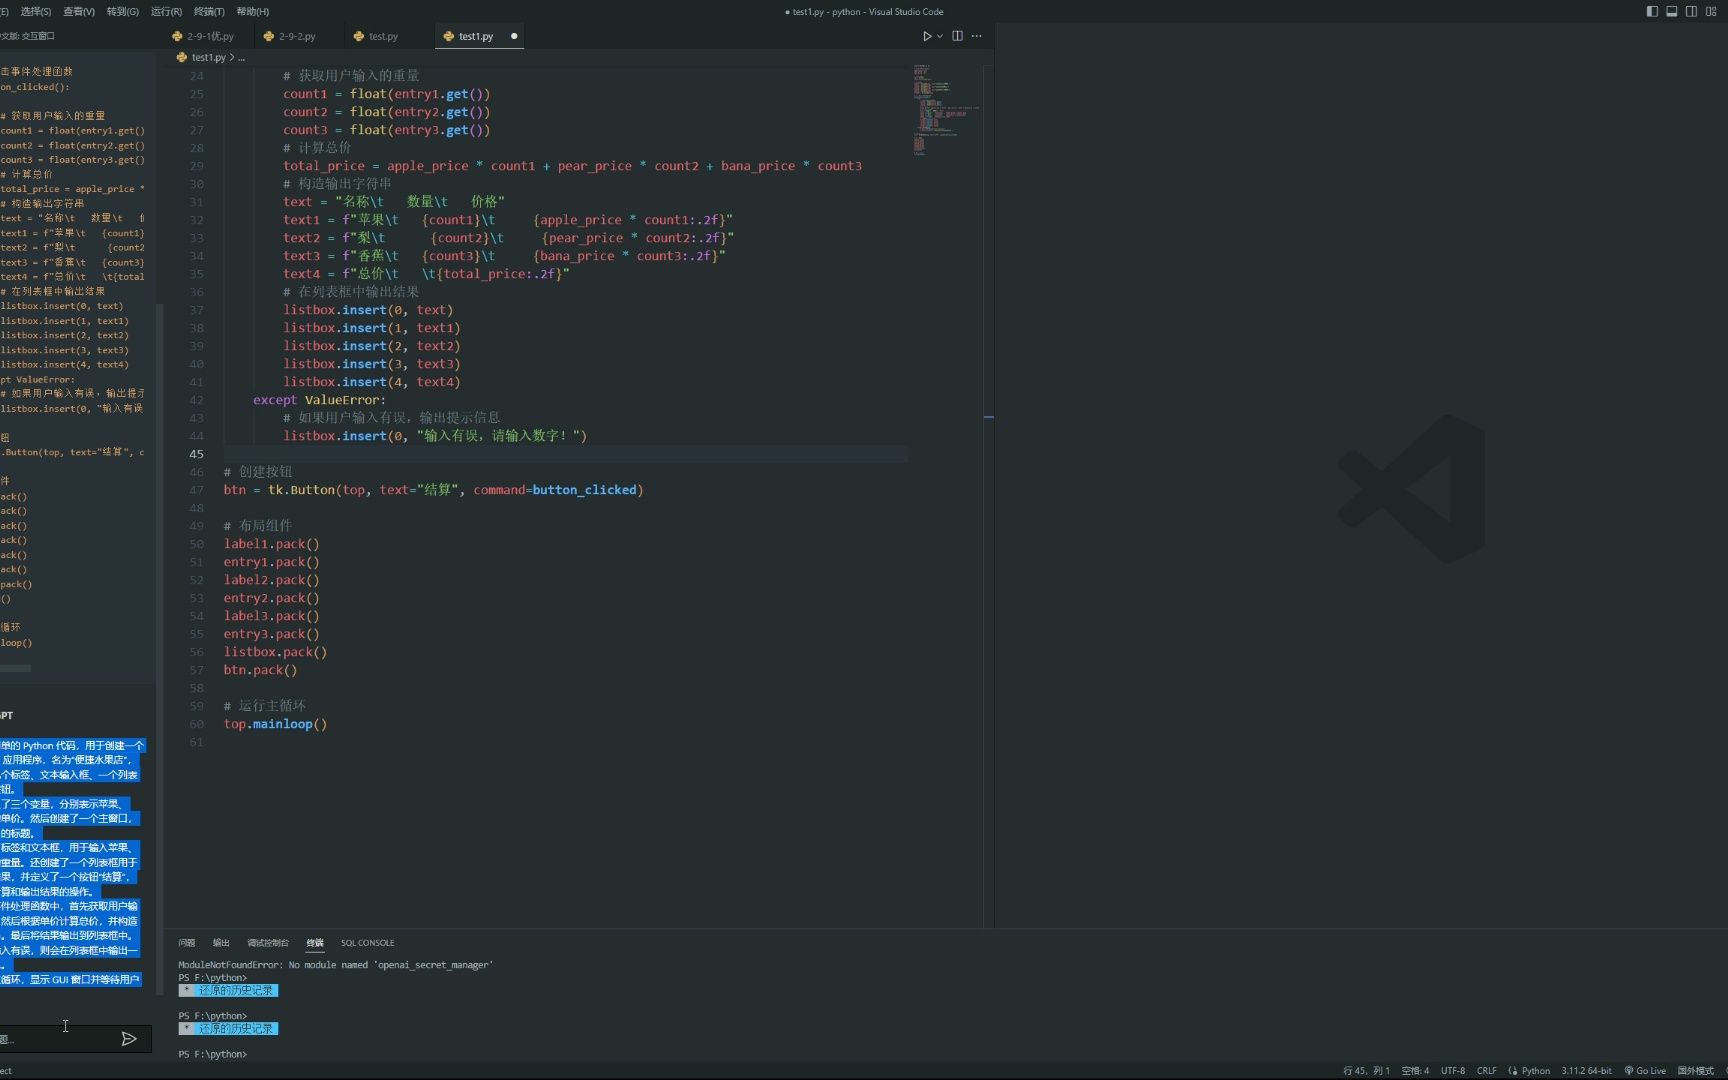Toggle the secondary sidebar layout icon
This screenshot has width=1728, height=1080.
(1691, 11)
